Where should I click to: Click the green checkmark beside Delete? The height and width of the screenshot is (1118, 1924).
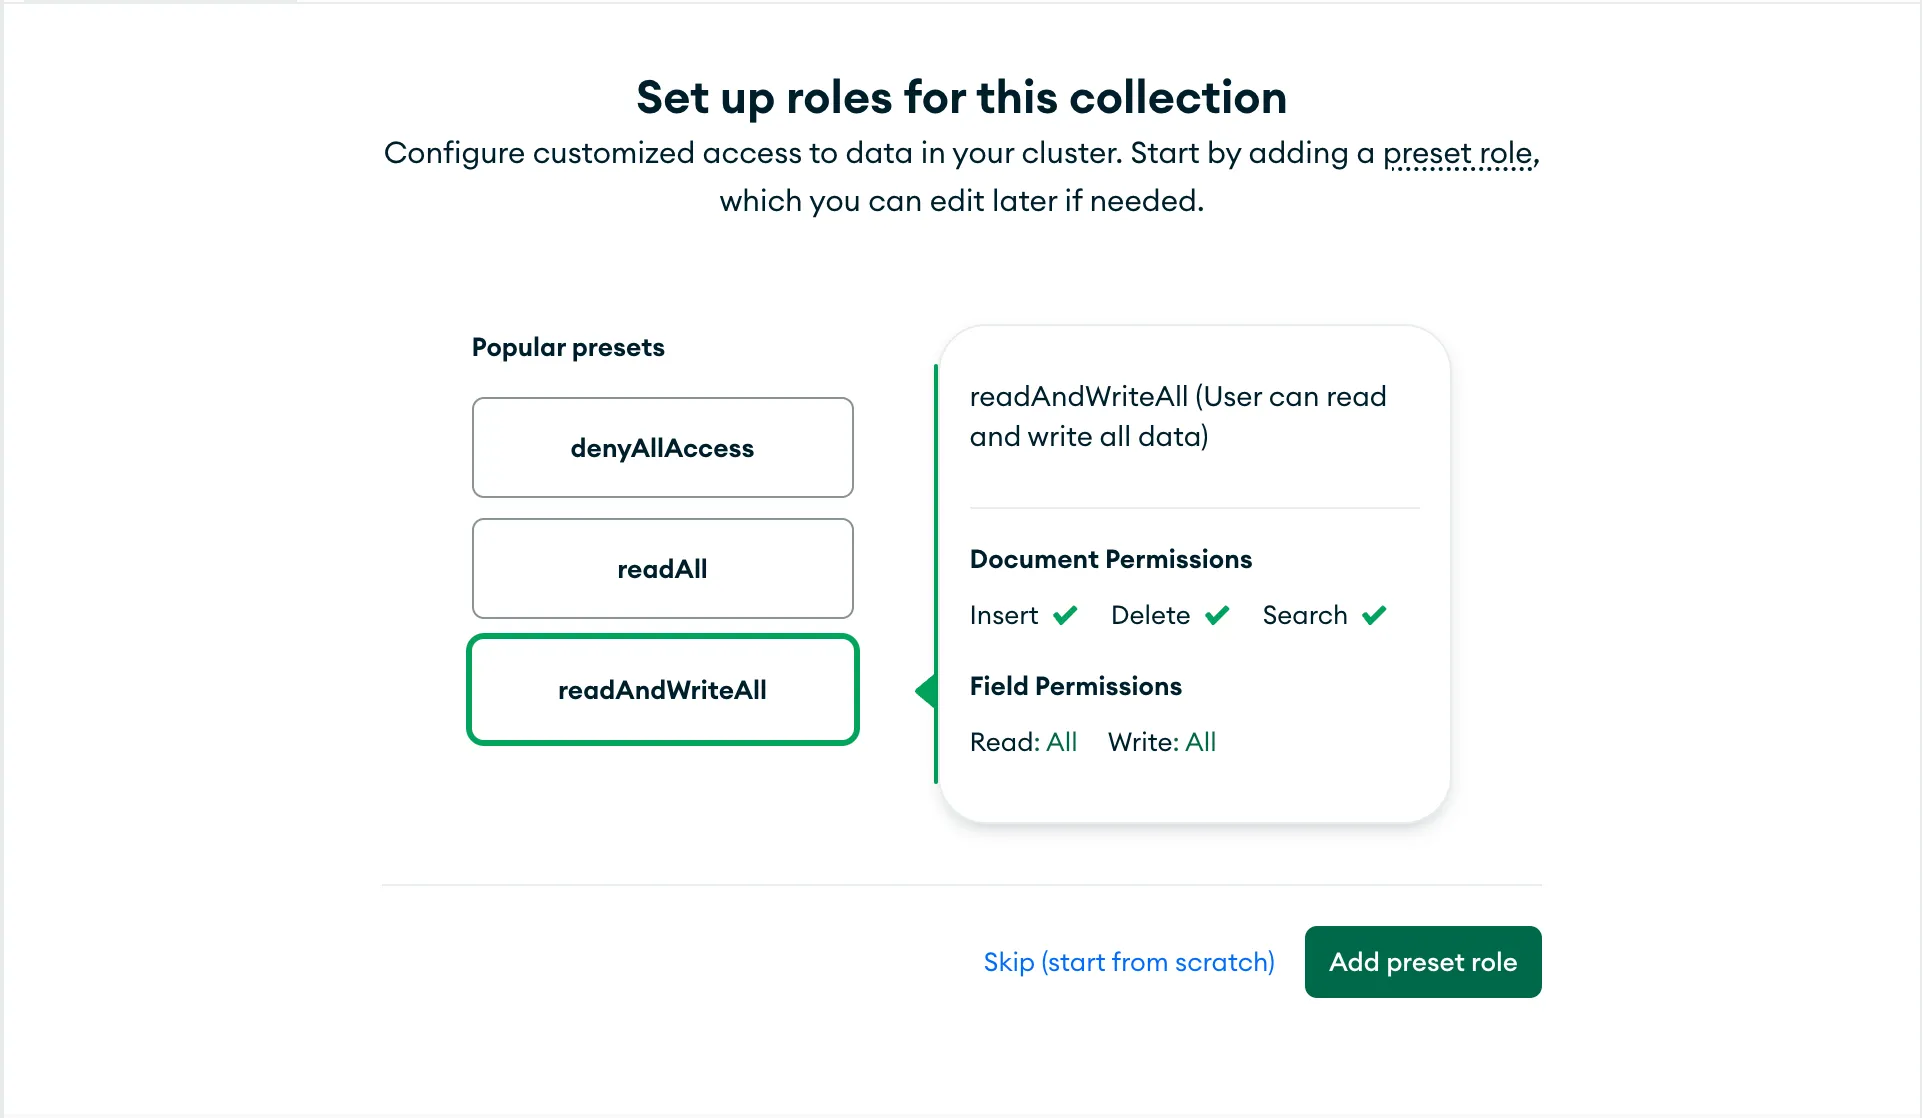(x=1217, y=615)
